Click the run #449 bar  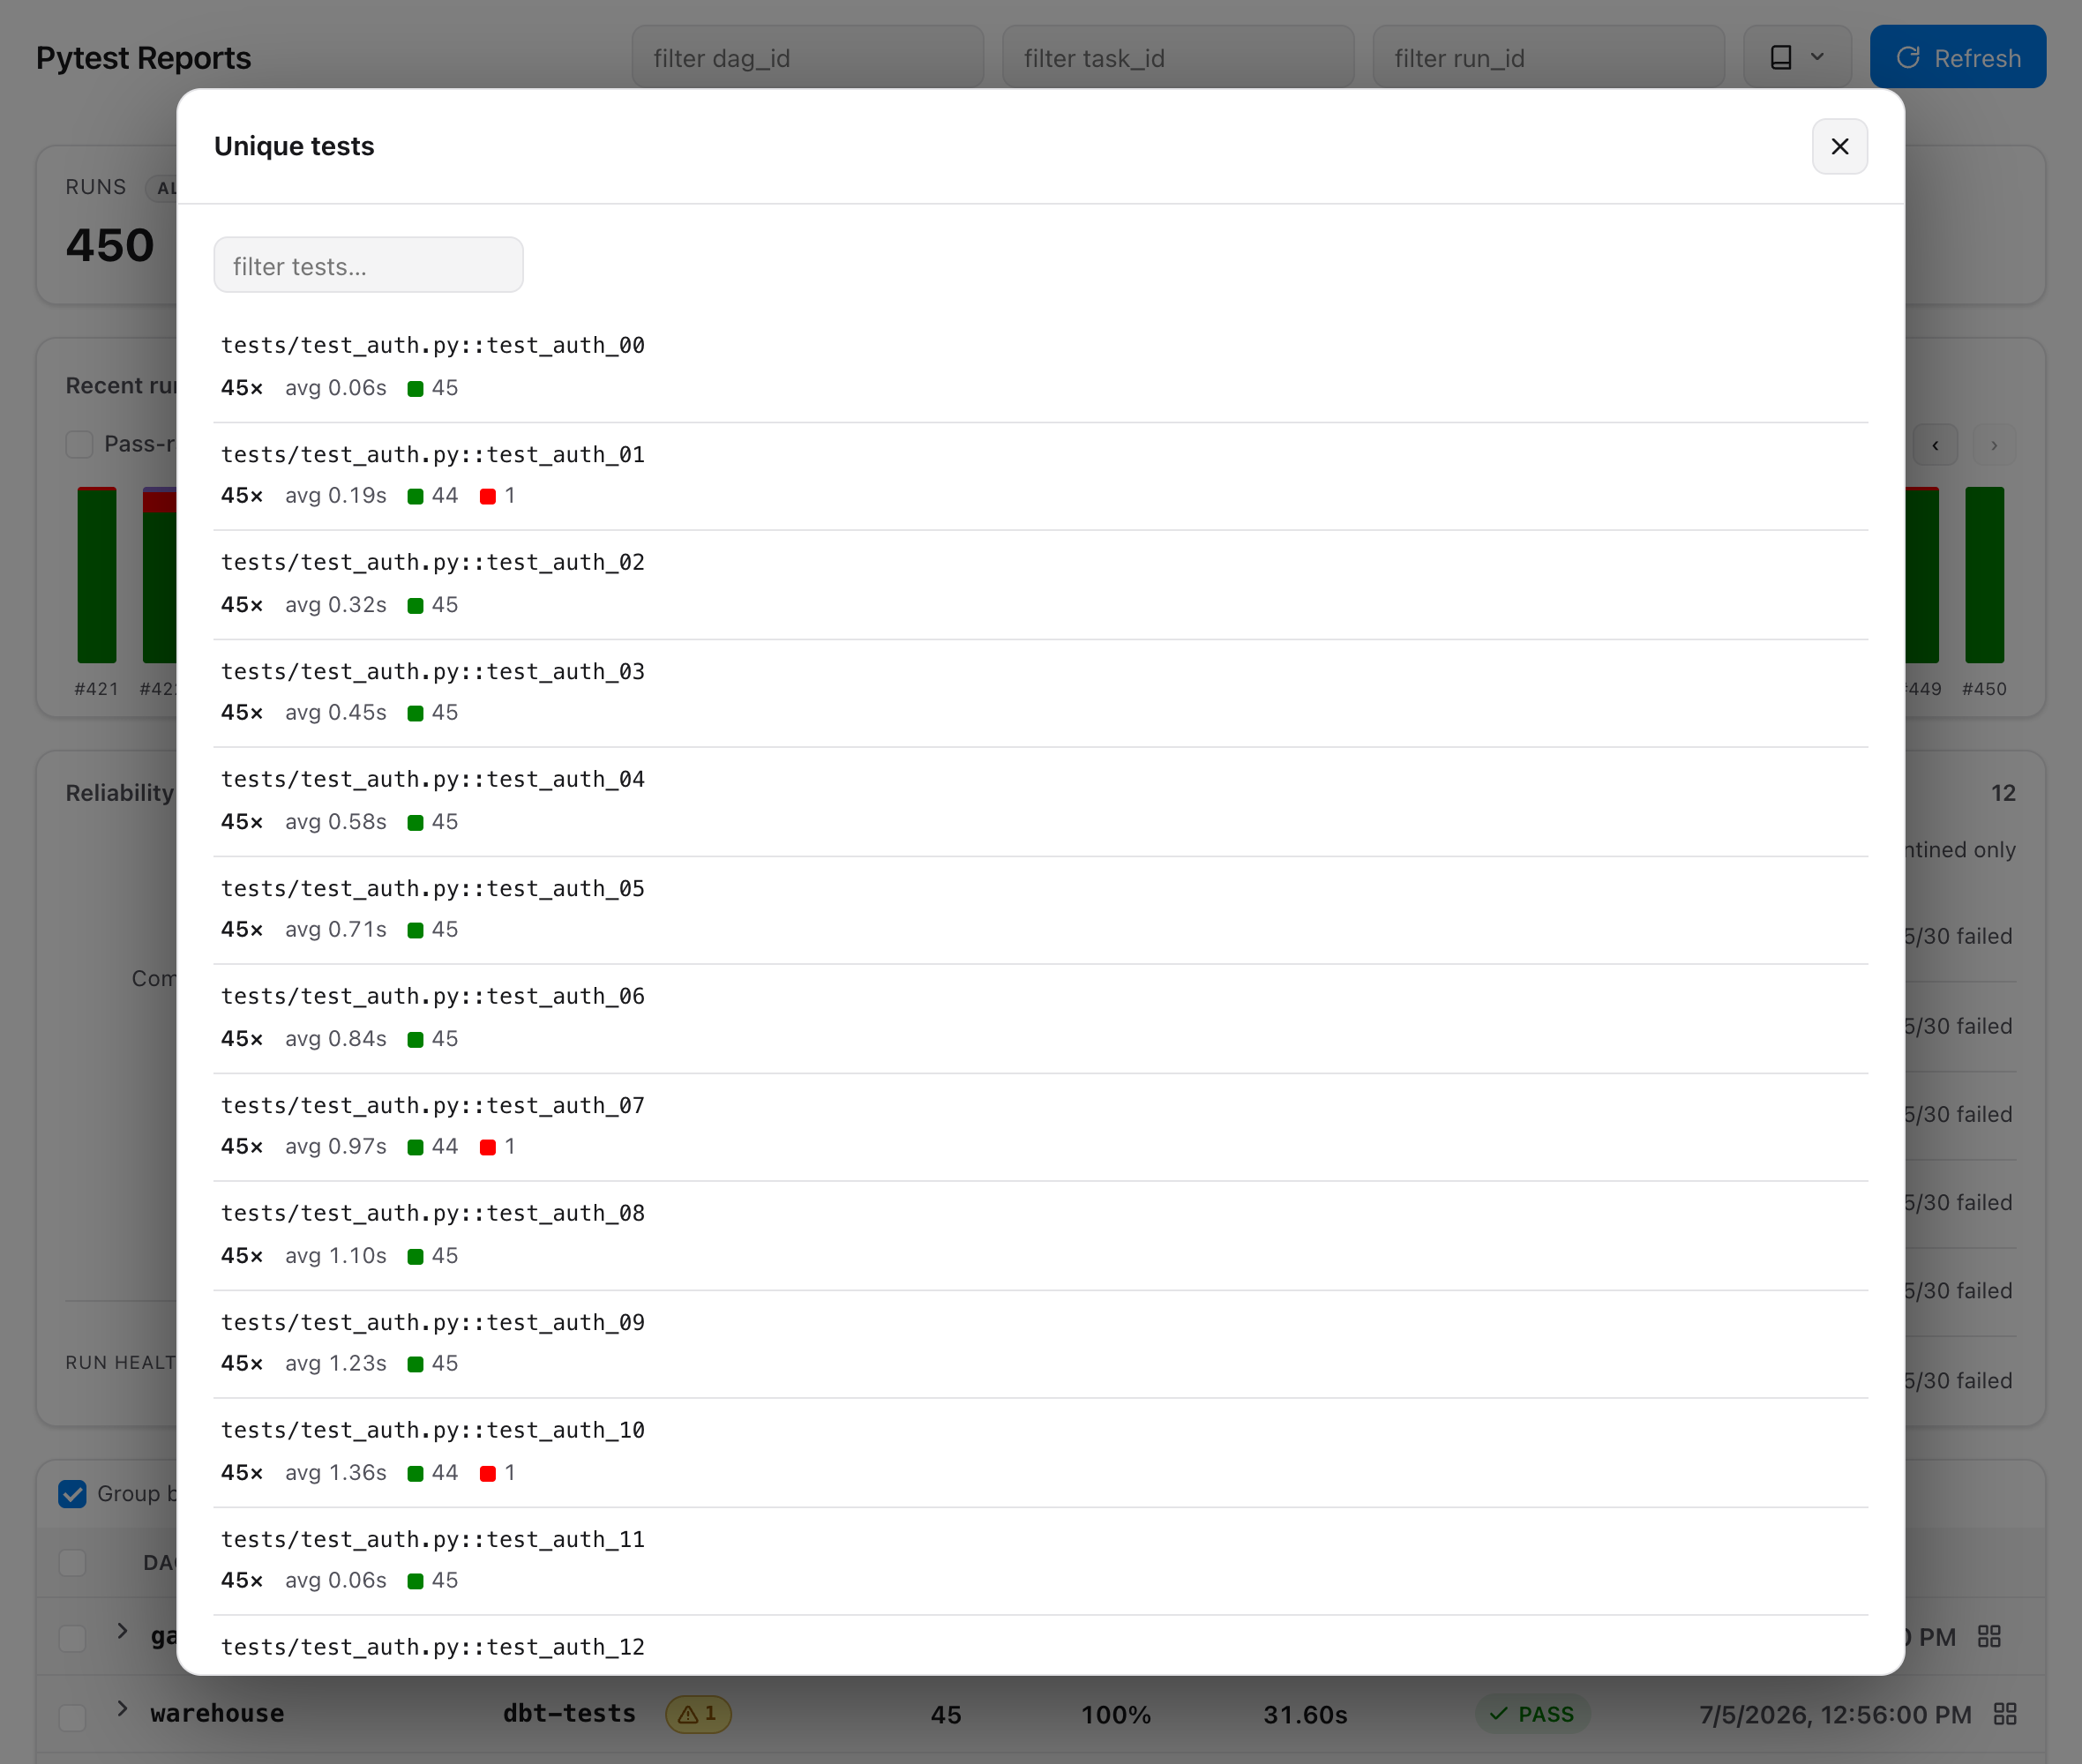[1922, 575]
